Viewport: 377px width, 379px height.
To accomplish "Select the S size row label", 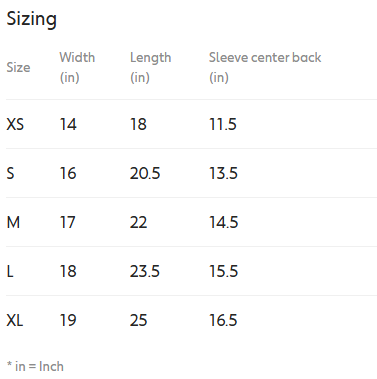I will [x=11, y=173].
